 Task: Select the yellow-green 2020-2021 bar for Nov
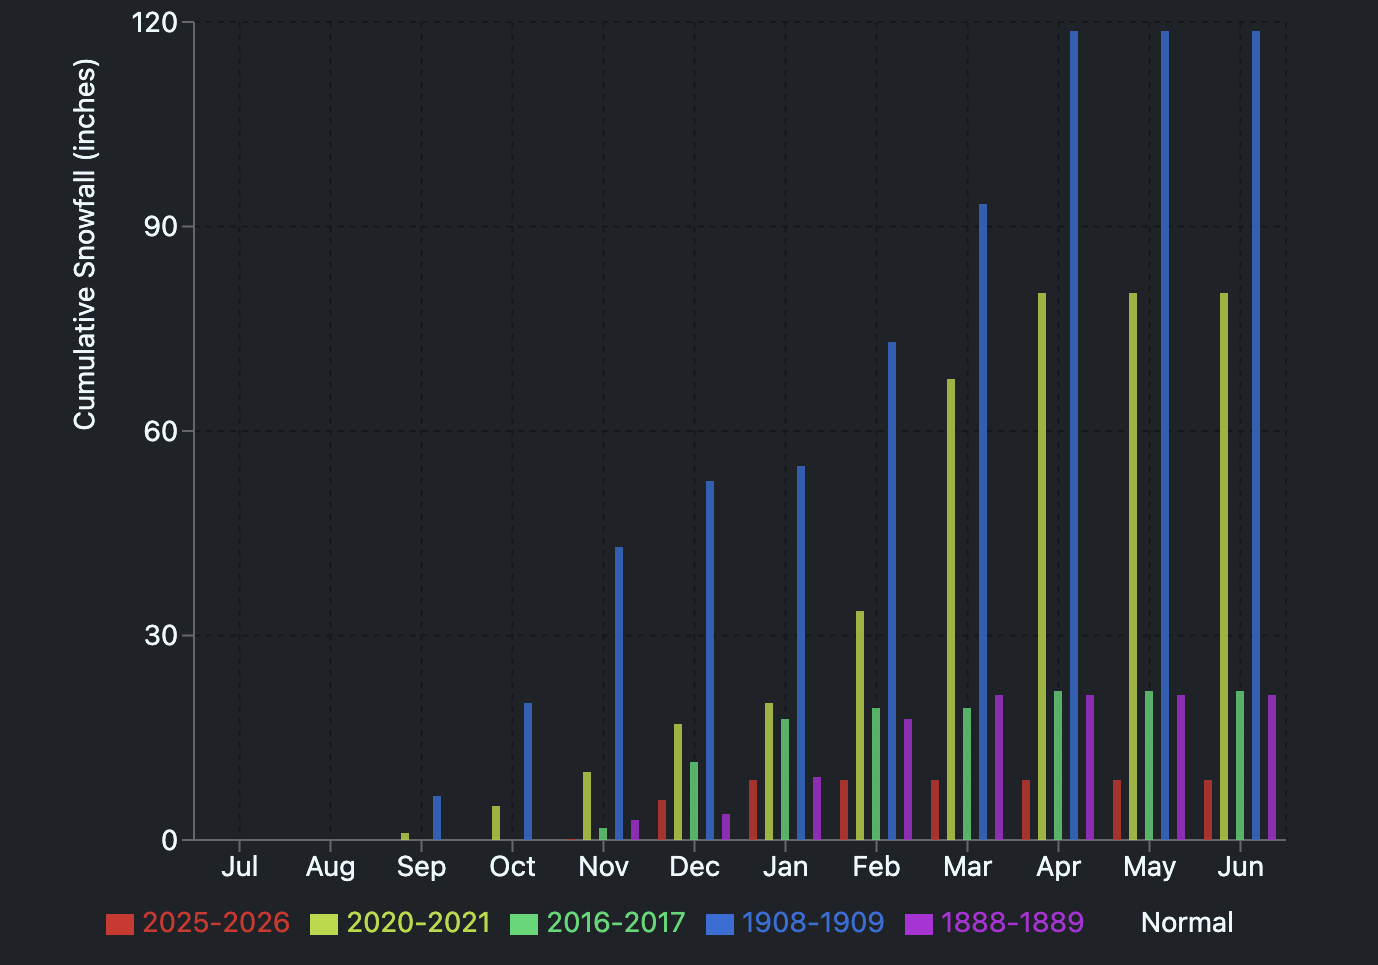coord(587,806)
